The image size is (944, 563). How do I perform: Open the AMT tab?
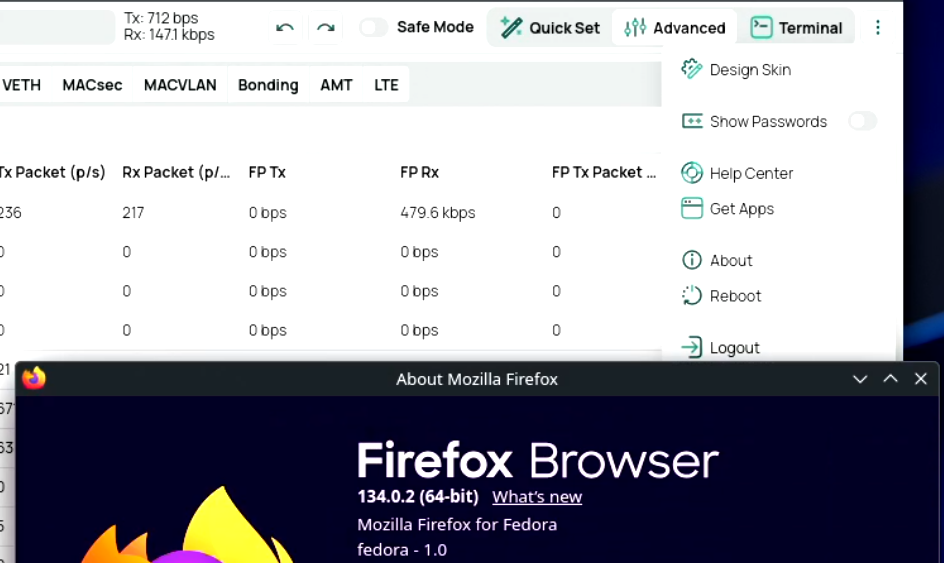click(336, 85)
